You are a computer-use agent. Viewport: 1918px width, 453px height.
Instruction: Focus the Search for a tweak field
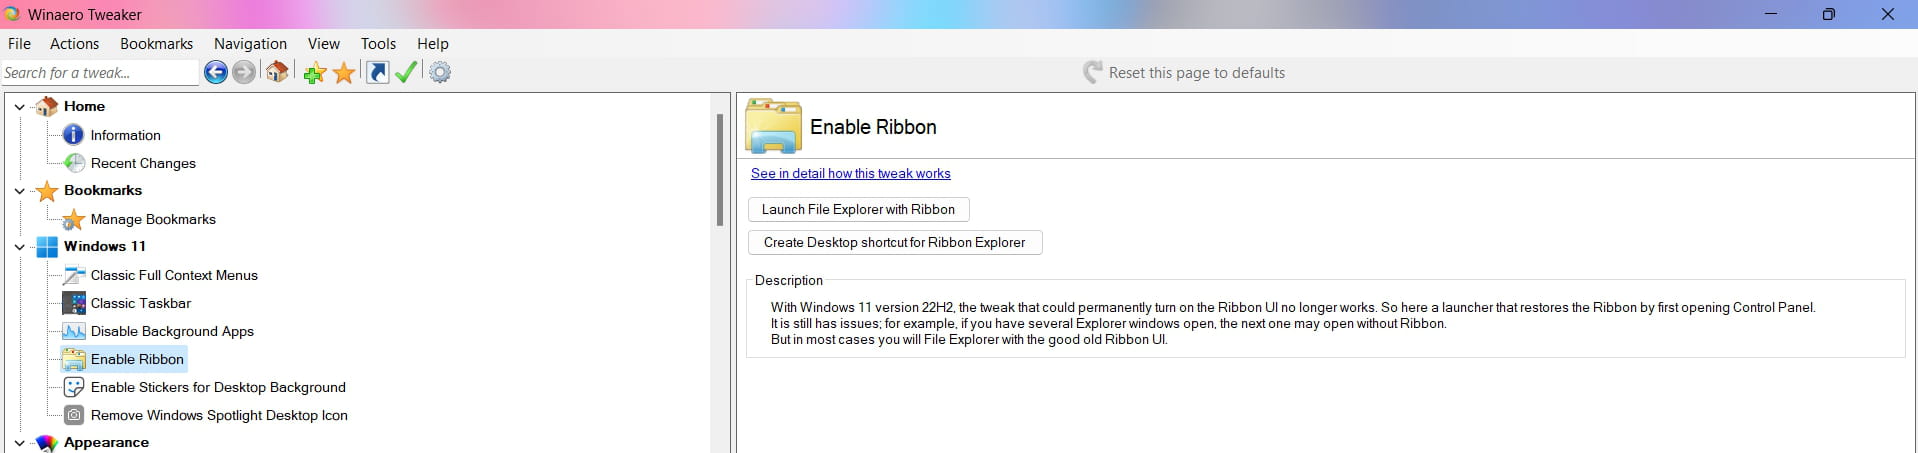(99, 72)
